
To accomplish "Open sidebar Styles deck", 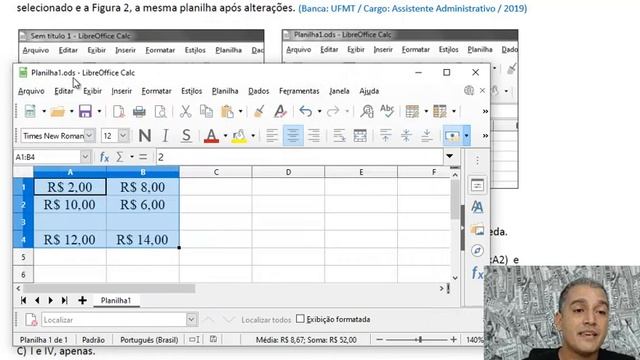I will (477, 207).
